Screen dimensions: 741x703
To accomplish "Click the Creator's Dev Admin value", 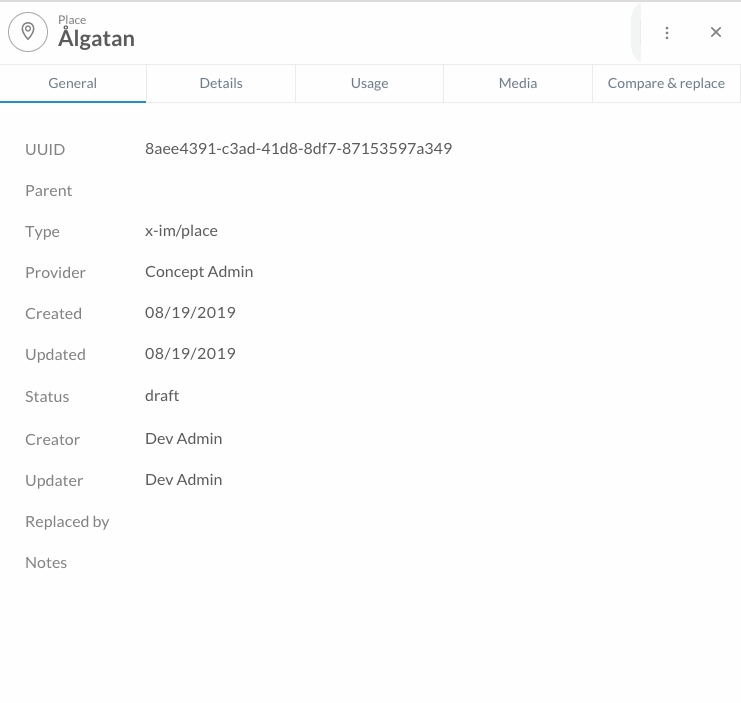I will coord(183,438).
